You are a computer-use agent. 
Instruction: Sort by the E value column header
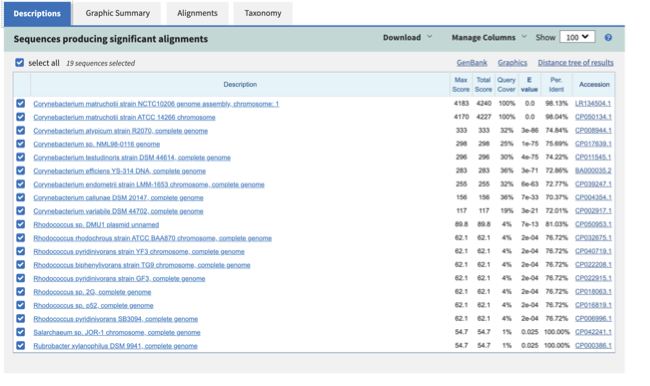coord(529,85)
